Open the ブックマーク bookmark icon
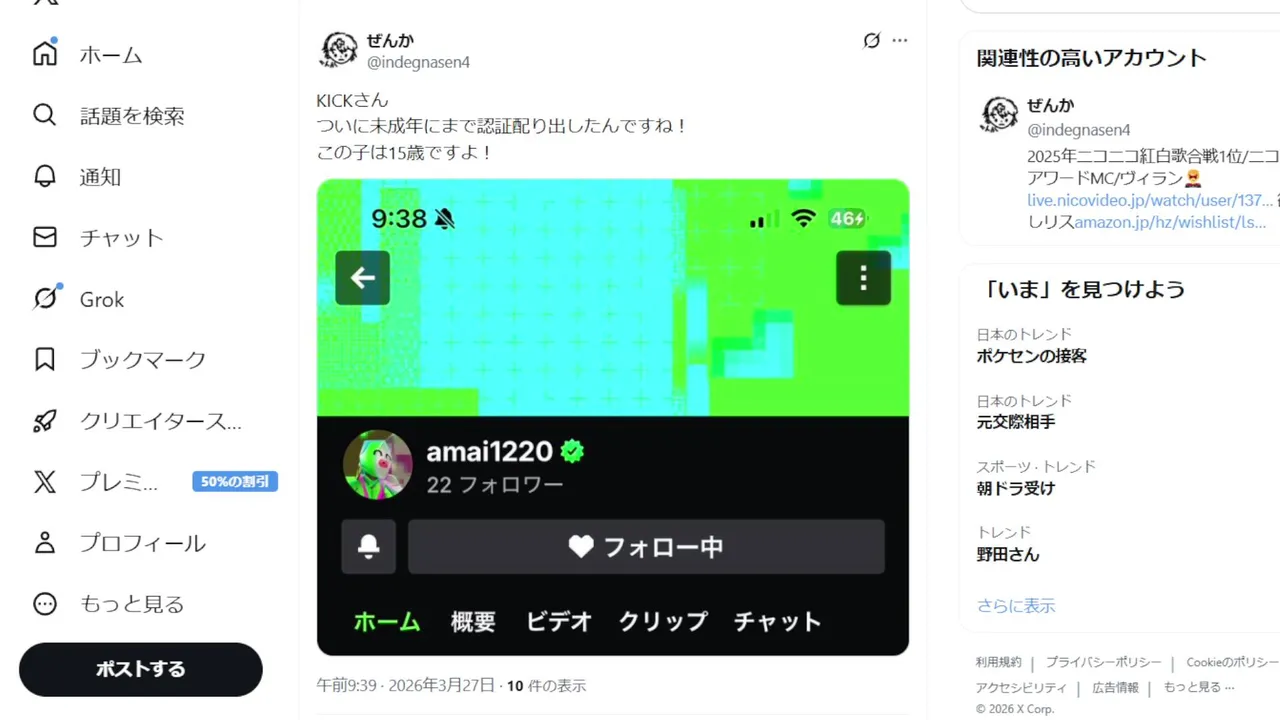This screenshot has height=720, width=1280. [45, 359]
